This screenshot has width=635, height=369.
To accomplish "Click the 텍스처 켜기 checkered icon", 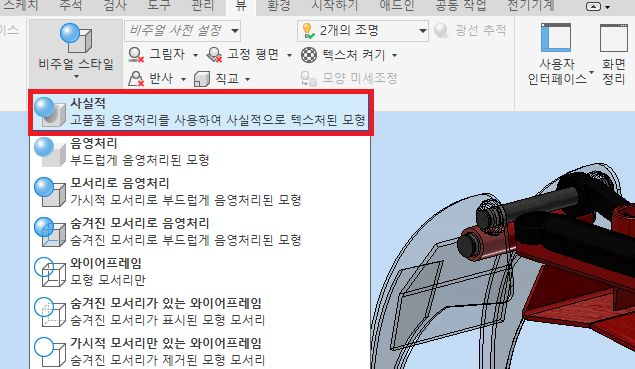I will (309, 55).
